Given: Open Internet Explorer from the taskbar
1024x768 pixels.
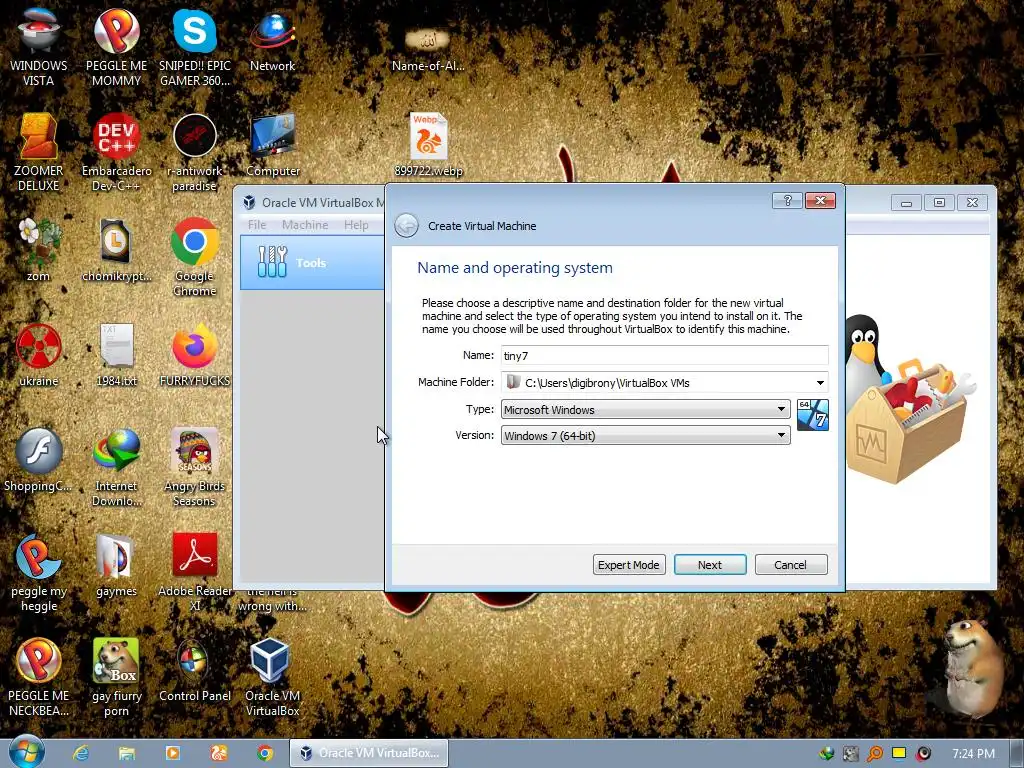Looking at the screenshot, I should [81, 753].
